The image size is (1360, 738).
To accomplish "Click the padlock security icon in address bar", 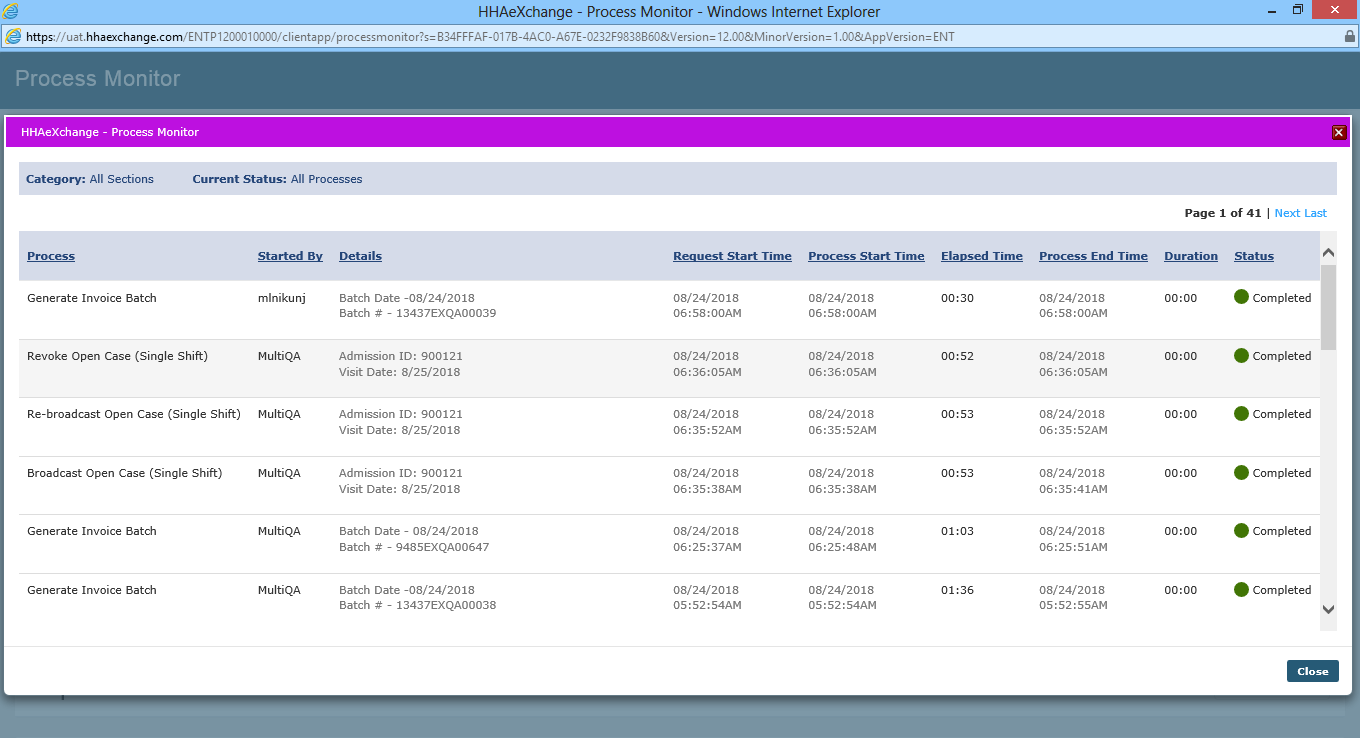I will 1349,37.
